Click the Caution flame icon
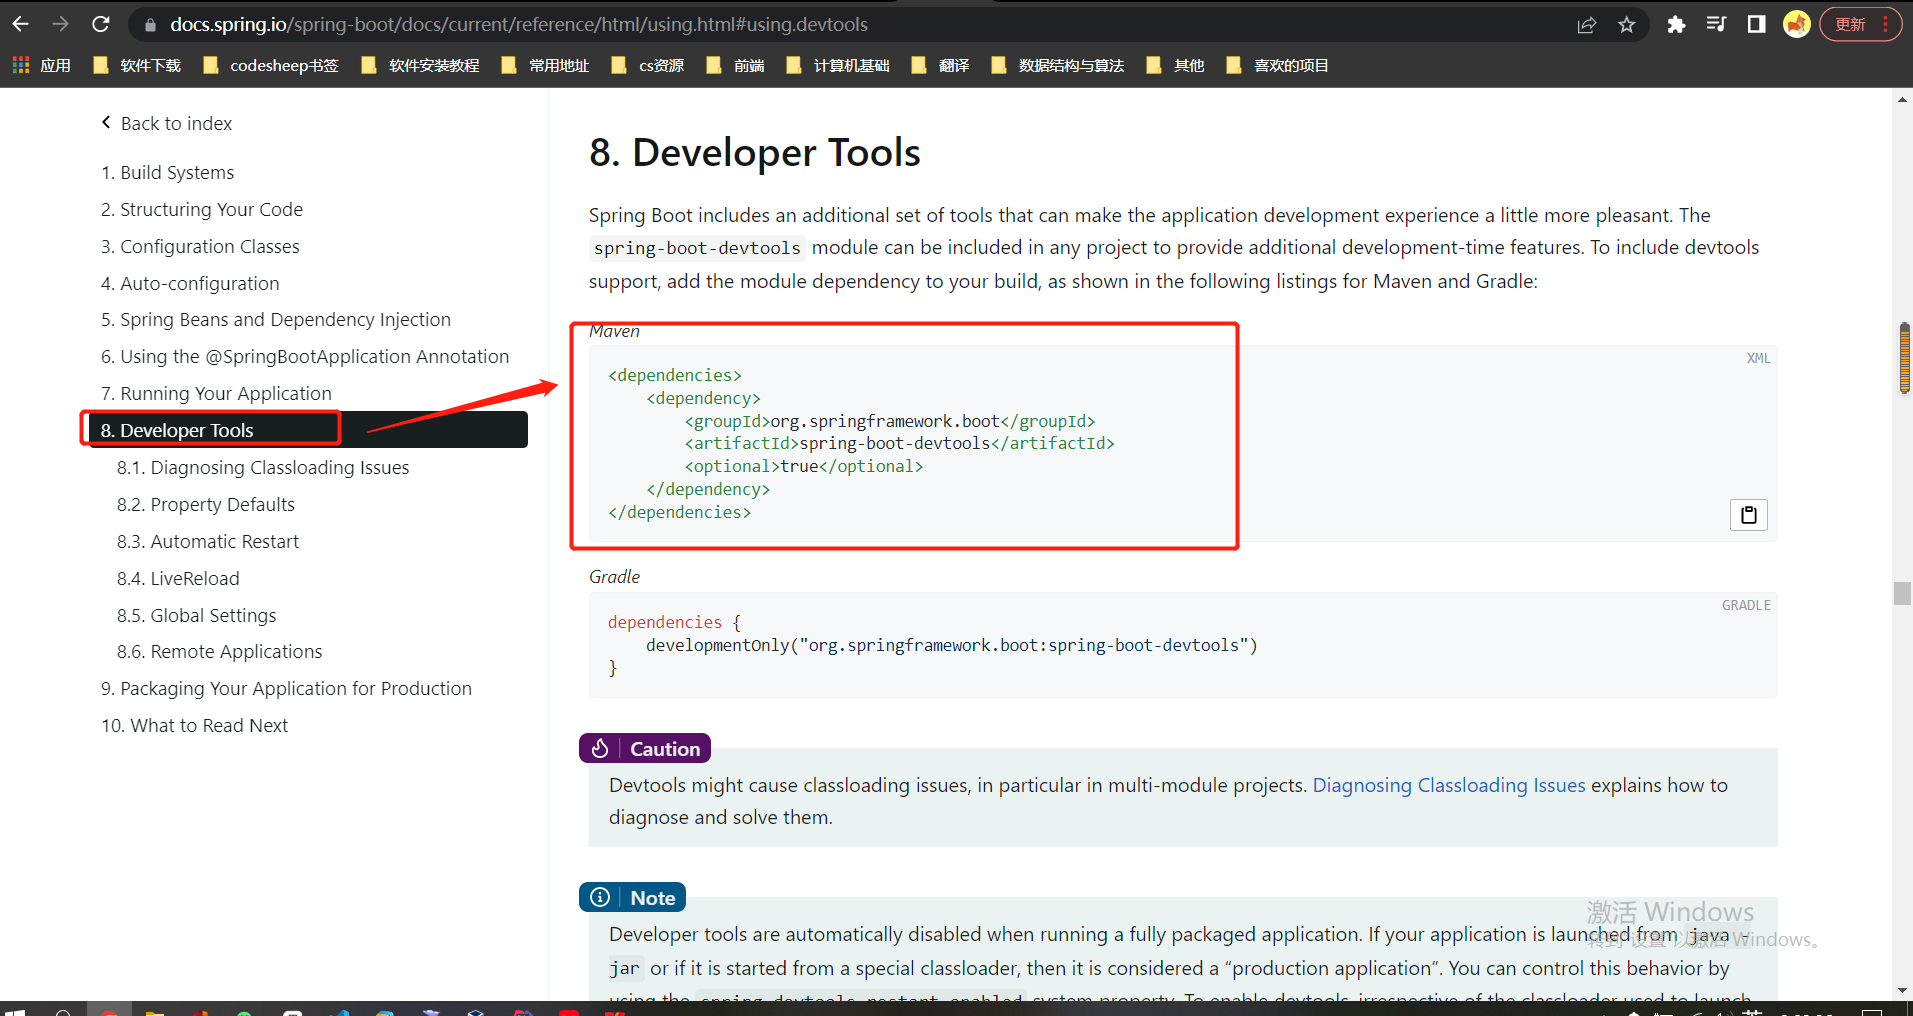1913x1016 pixels. pos(600,748)
